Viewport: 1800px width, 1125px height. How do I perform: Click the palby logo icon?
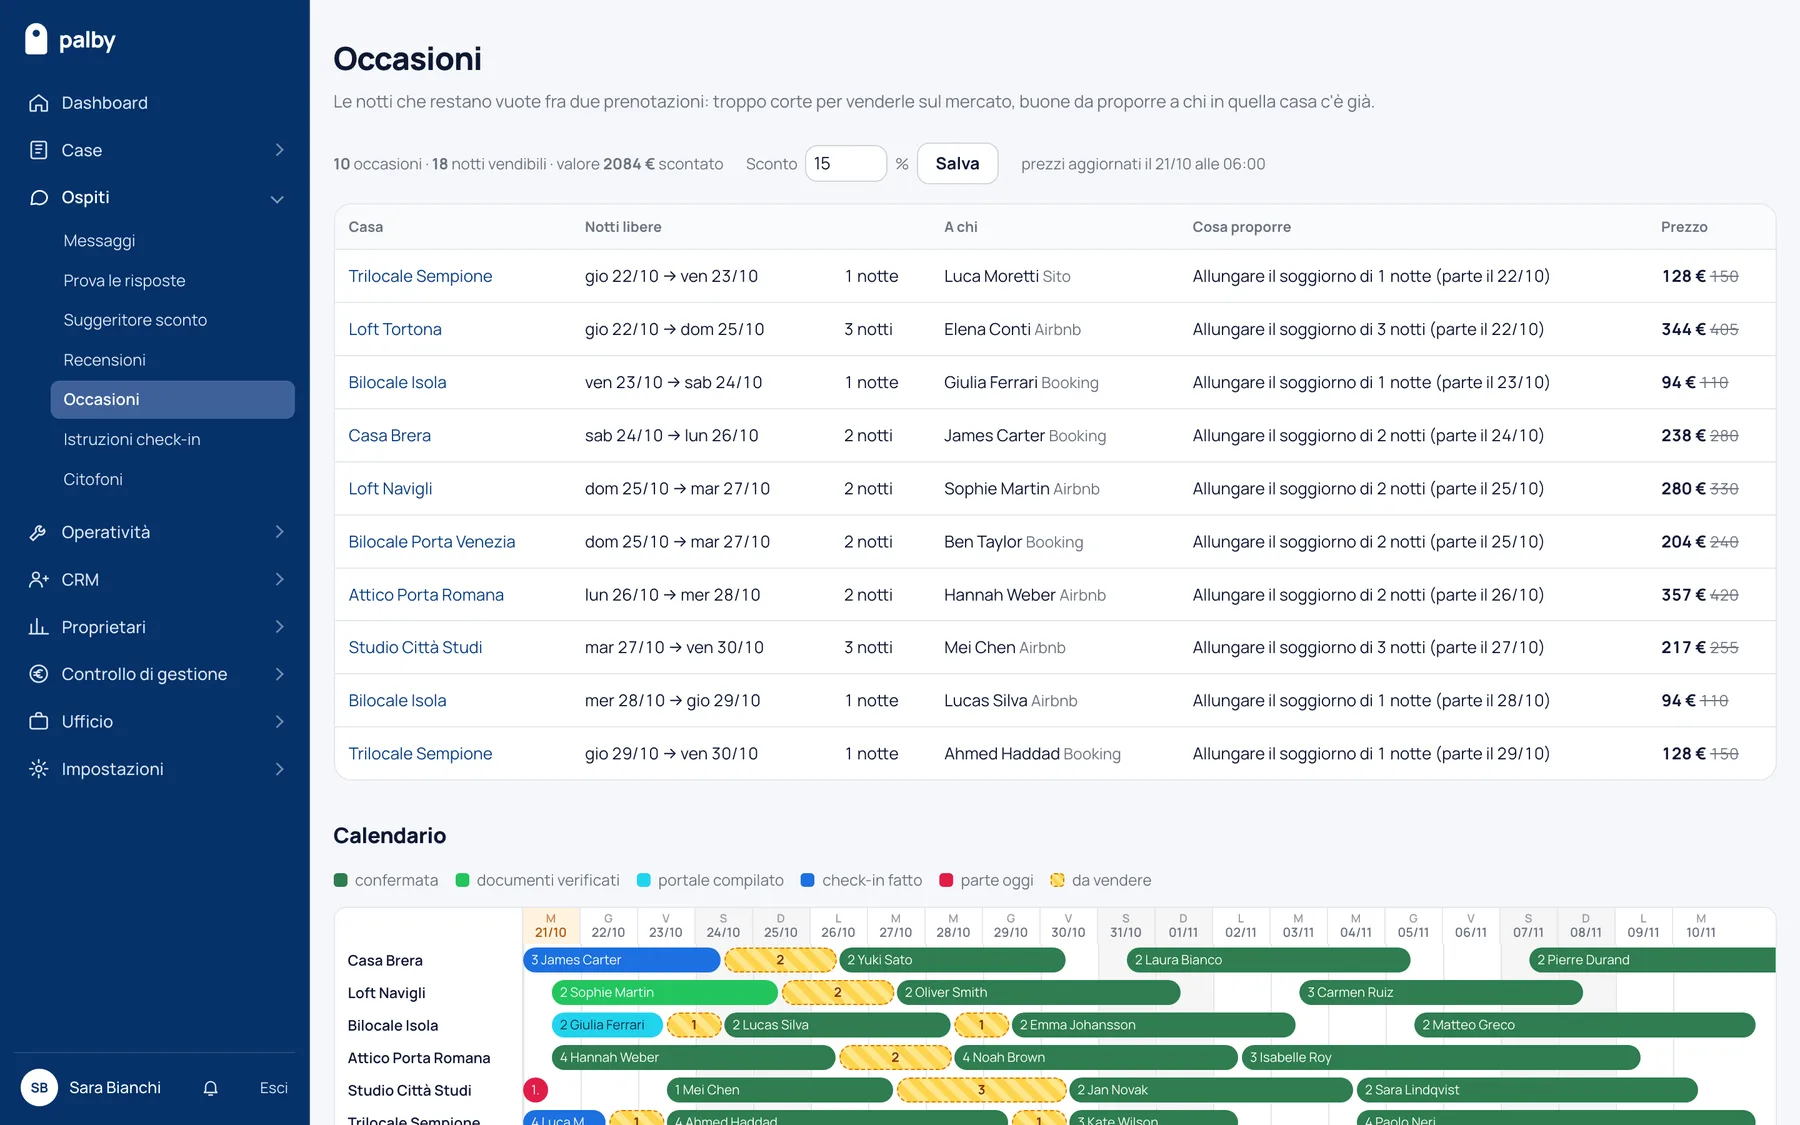[x=36, y=39]
